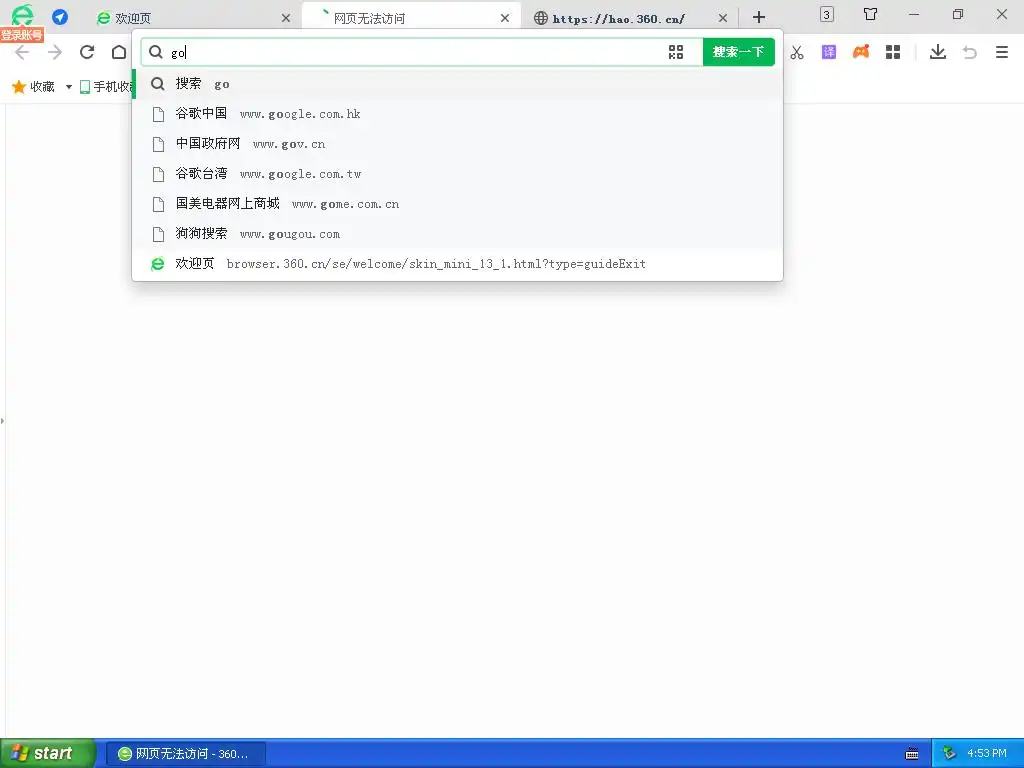Click the 搜索一下 search button

(x=739, y=52)
